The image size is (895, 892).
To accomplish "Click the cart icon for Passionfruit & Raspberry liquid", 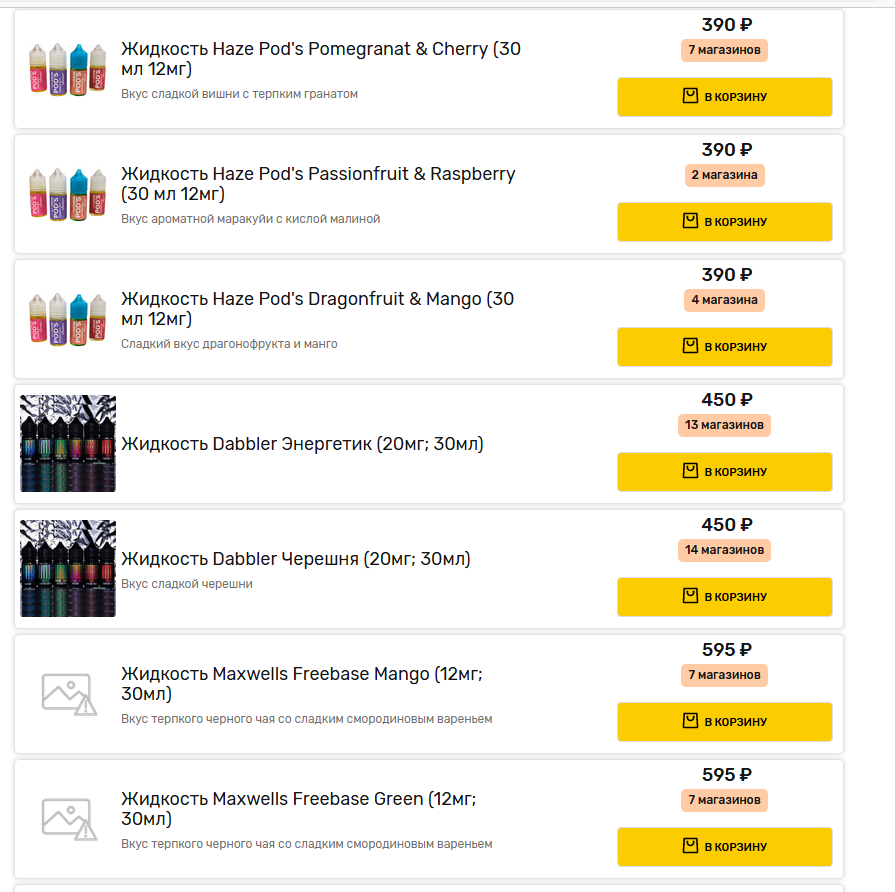I will click(x=690, y=222).
